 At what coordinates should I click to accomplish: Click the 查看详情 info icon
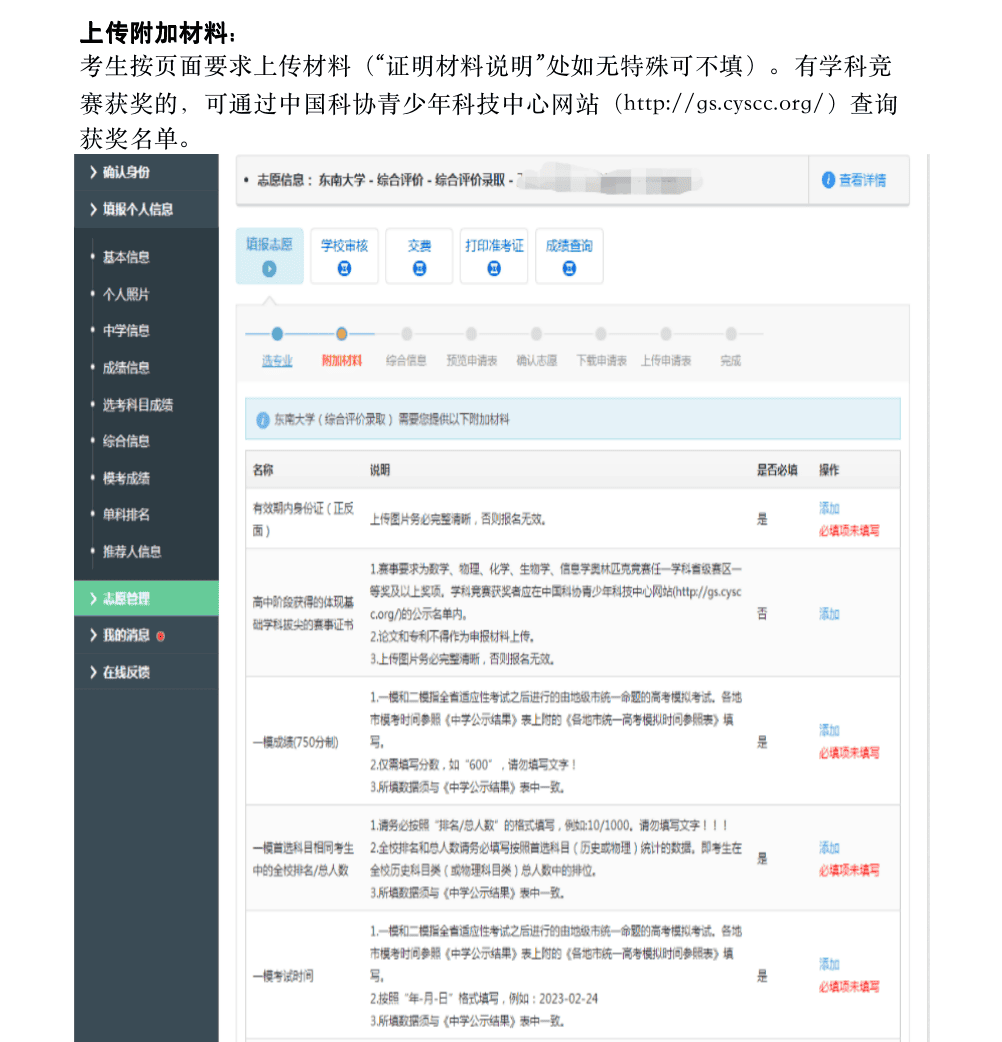point(828,180)
